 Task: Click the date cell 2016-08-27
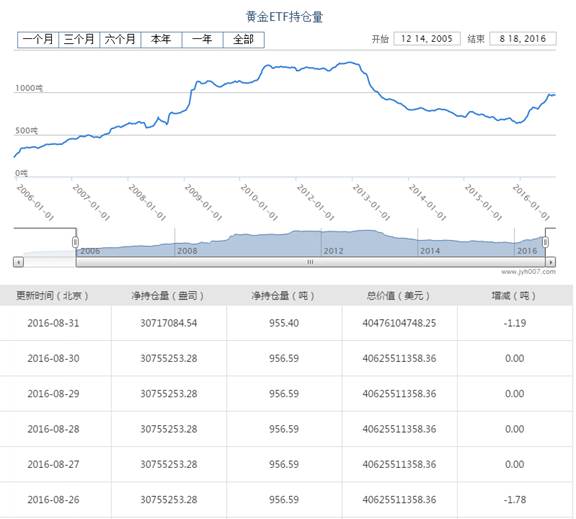[x=53, y=464]
